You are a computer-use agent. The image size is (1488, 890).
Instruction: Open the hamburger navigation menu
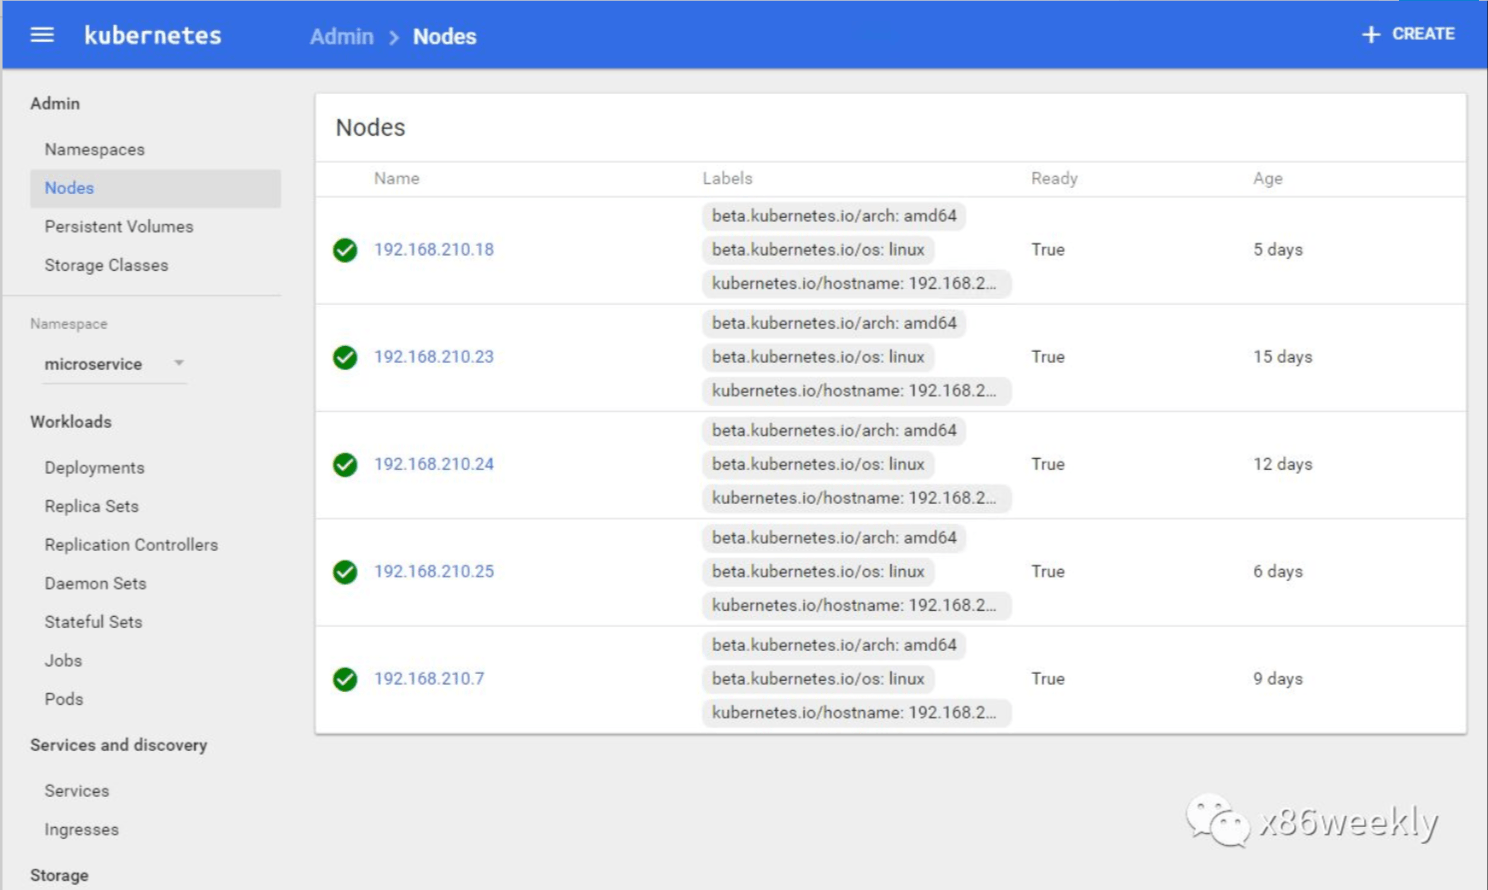[x=42, y=35]
